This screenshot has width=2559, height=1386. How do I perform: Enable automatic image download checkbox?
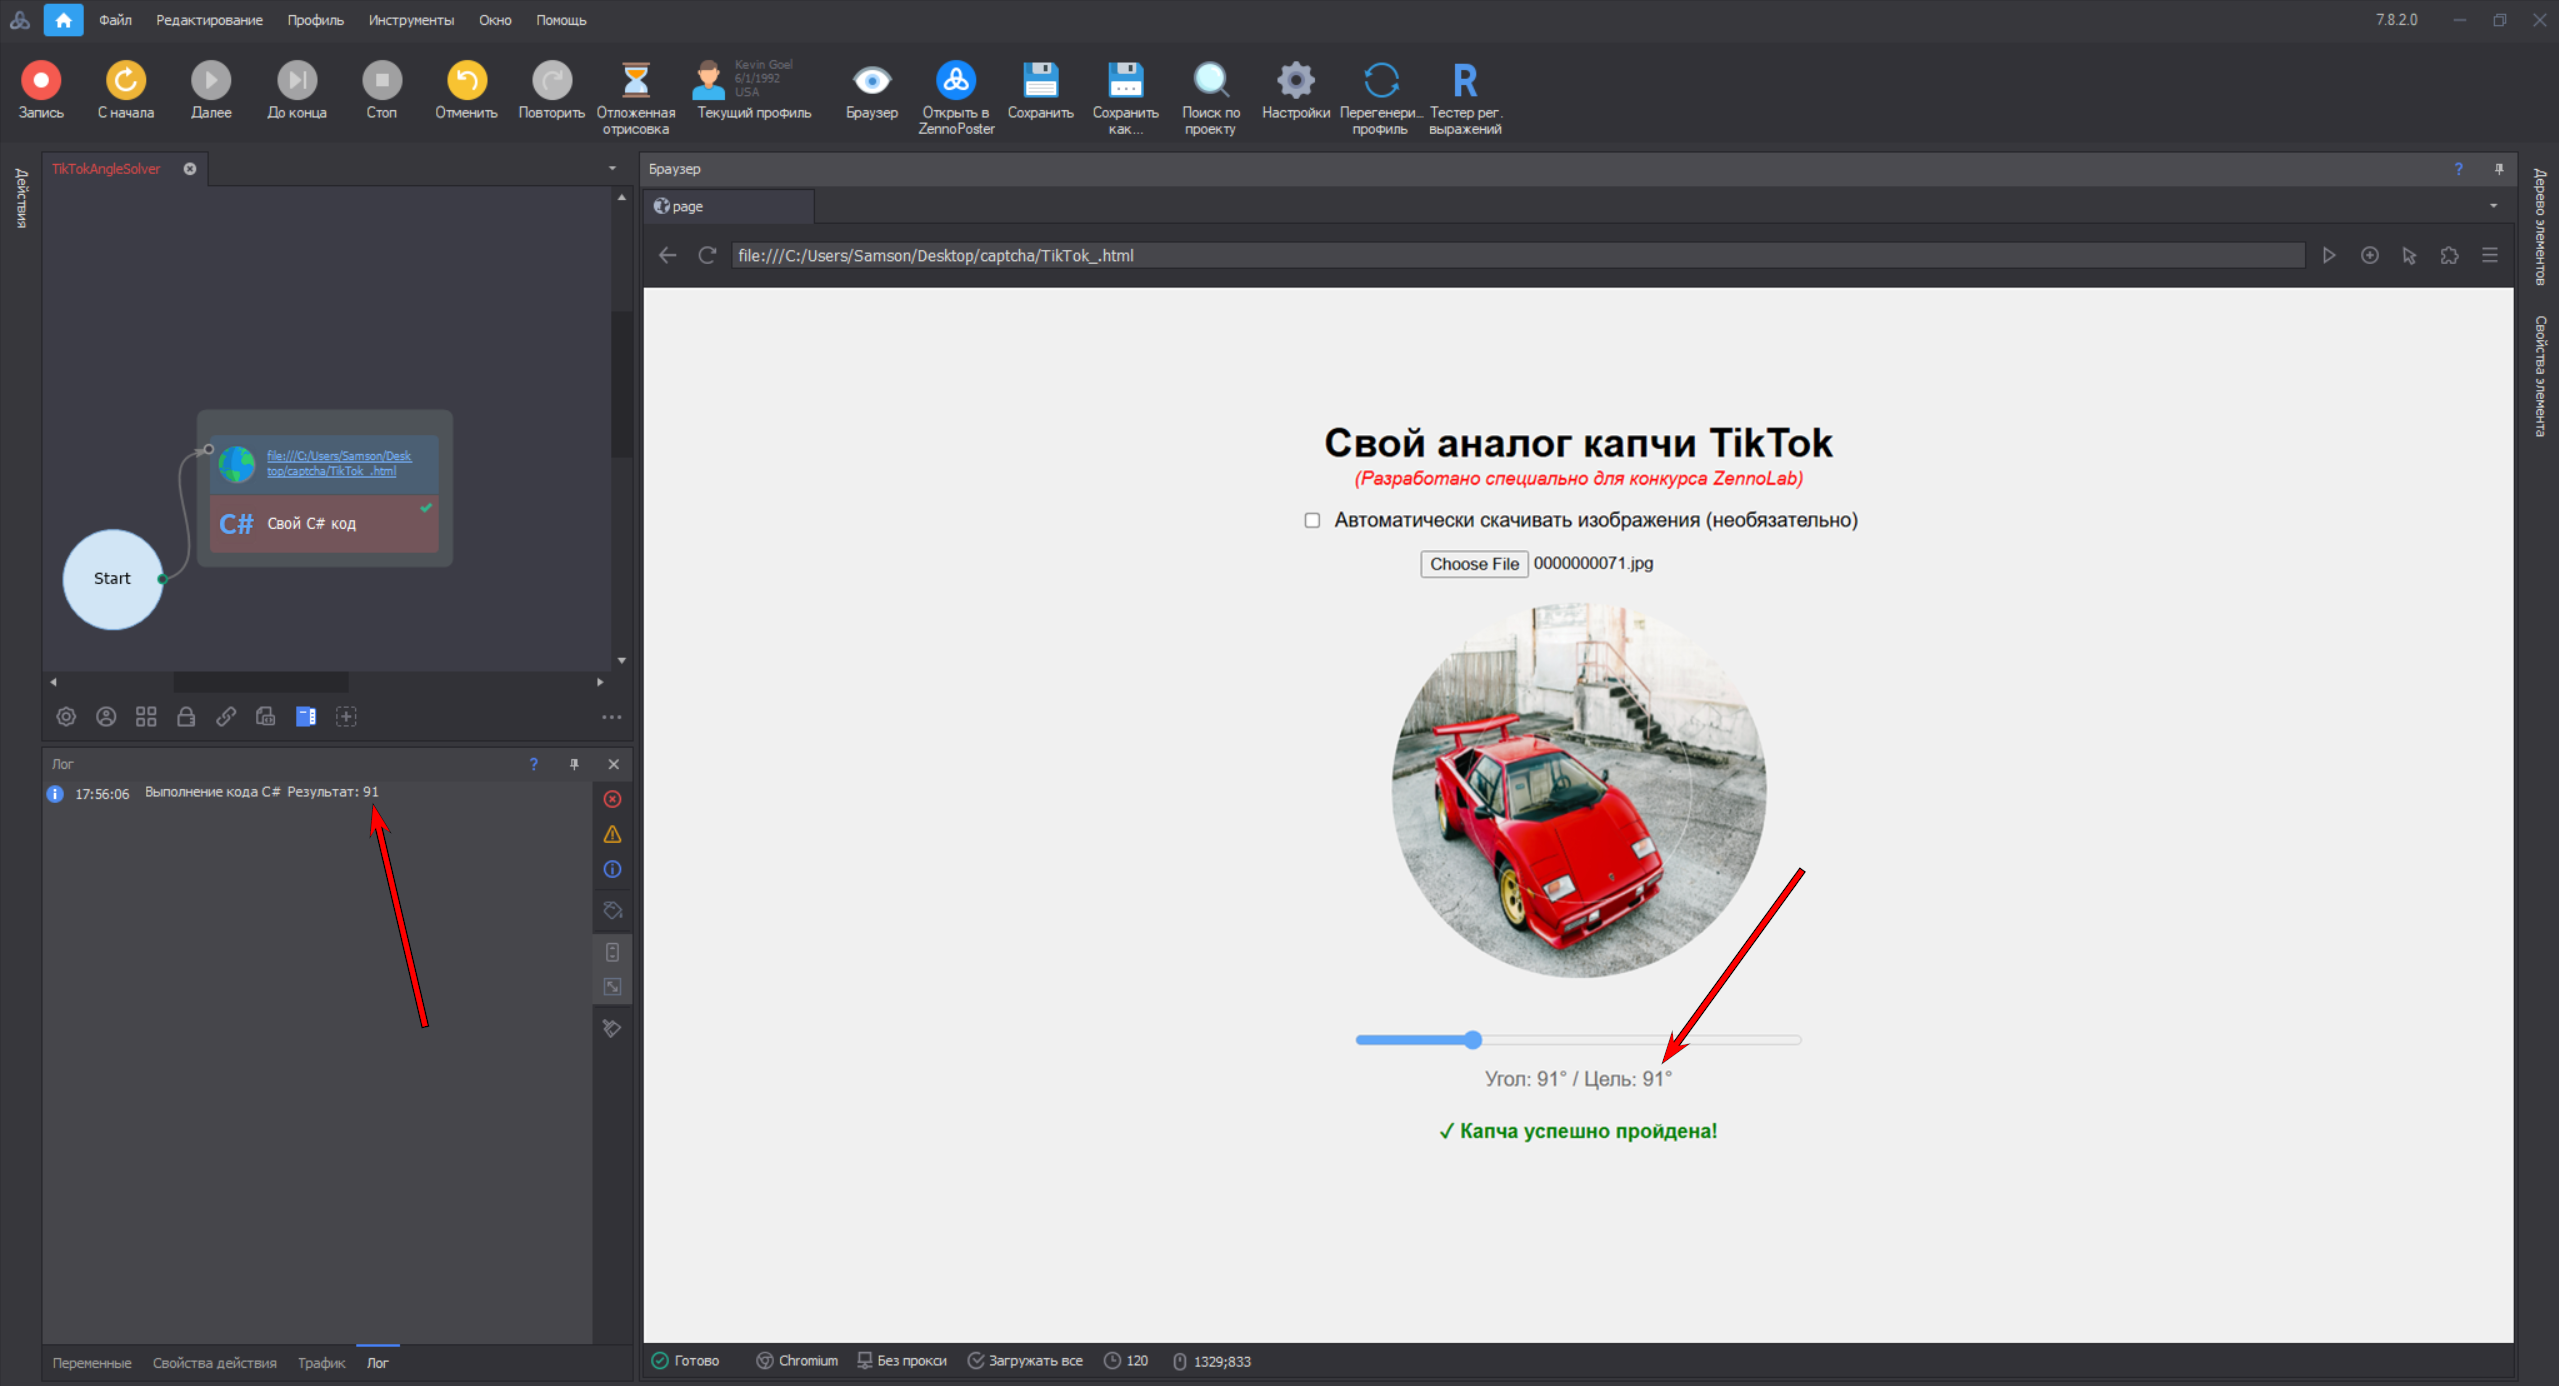[x=1312, y=520]
